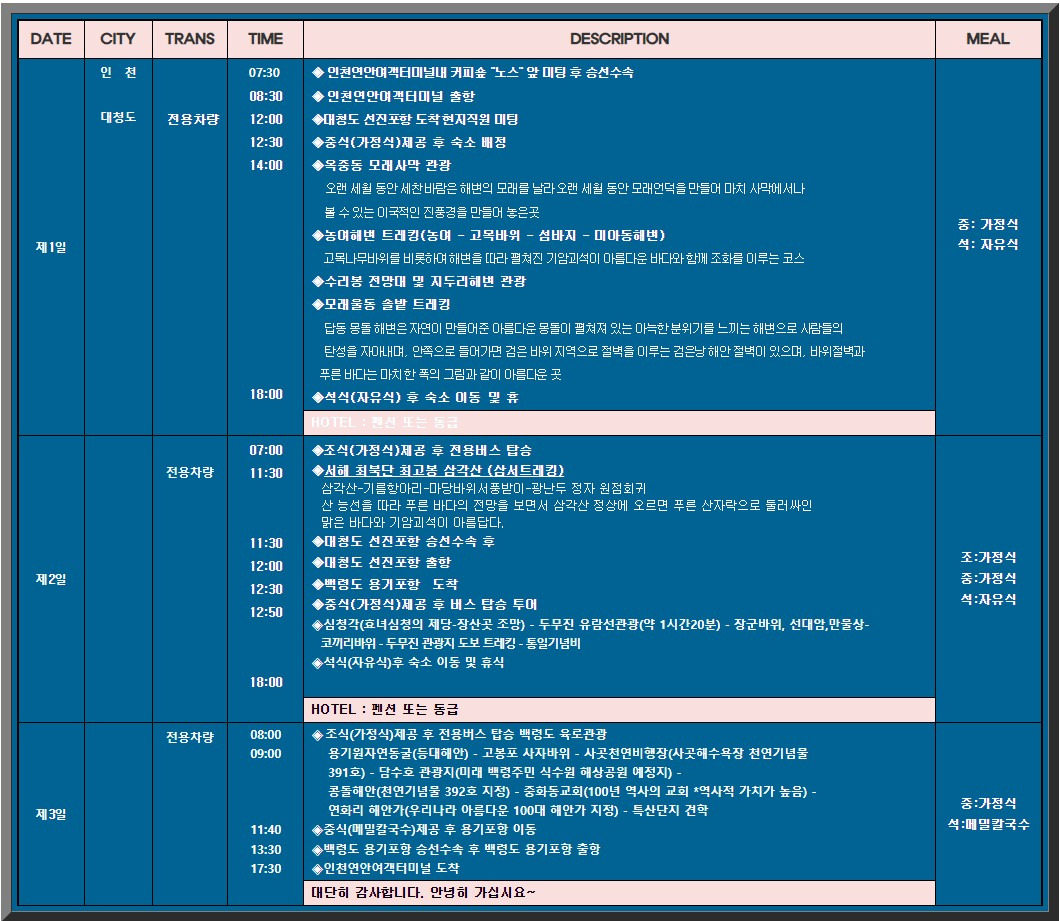Click '◆수리봉 전망대 및 지두리해변 관광' line
This screenshot has height=921, width=1060.
(x=418, y=281)
